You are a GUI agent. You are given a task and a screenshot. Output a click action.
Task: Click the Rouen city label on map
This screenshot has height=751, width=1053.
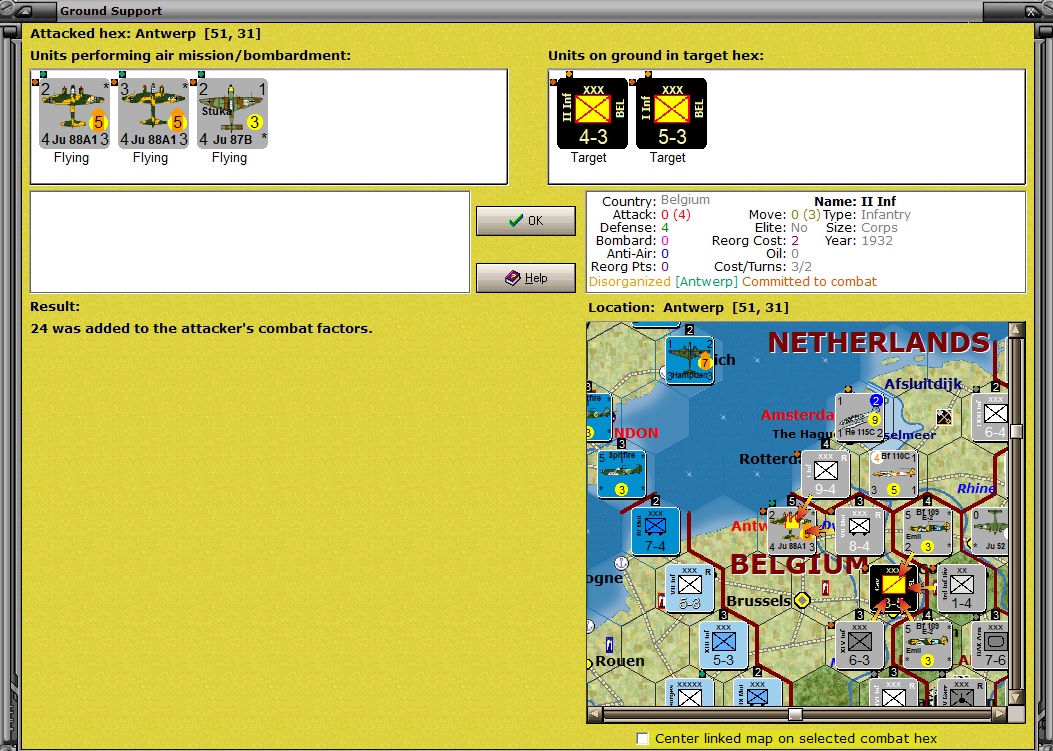(x=620, y=661)
